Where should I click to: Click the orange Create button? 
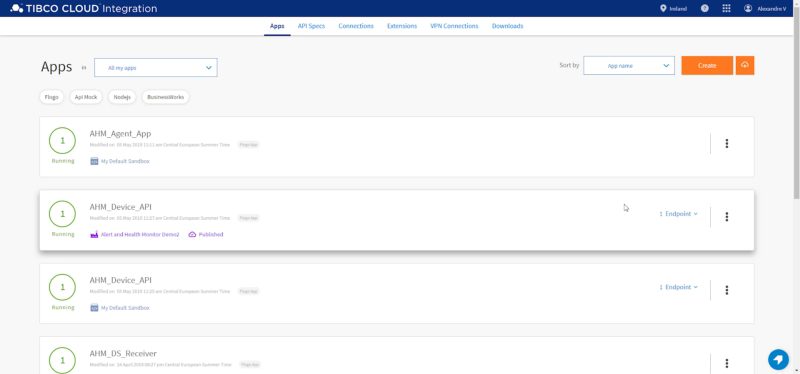(x=707, y=65)
